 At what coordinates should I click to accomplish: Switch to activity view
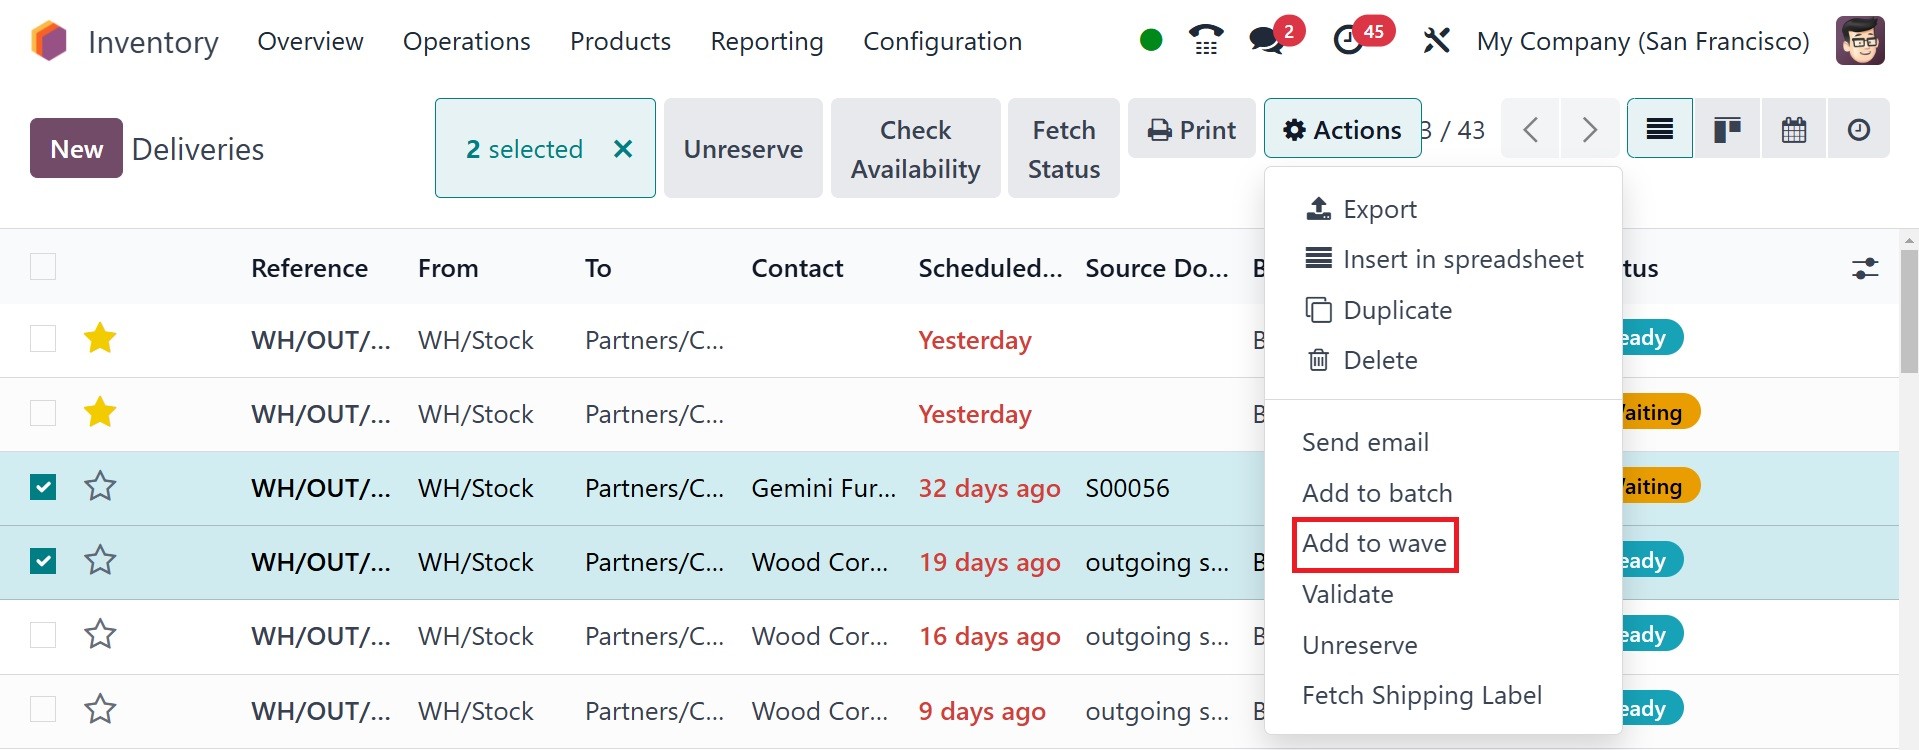(x=1858, y=129)
